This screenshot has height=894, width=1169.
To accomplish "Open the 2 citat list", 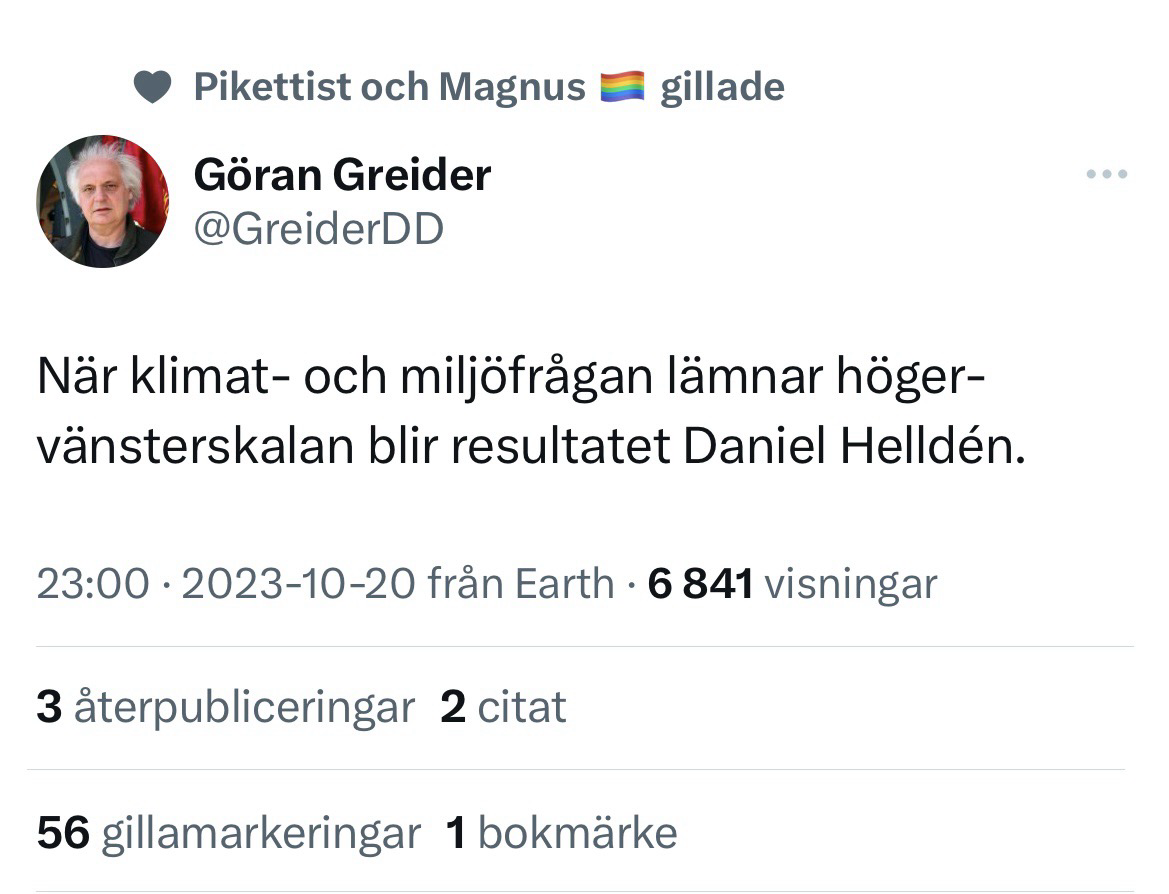I will pyautogui.click(x=503, y=708).
